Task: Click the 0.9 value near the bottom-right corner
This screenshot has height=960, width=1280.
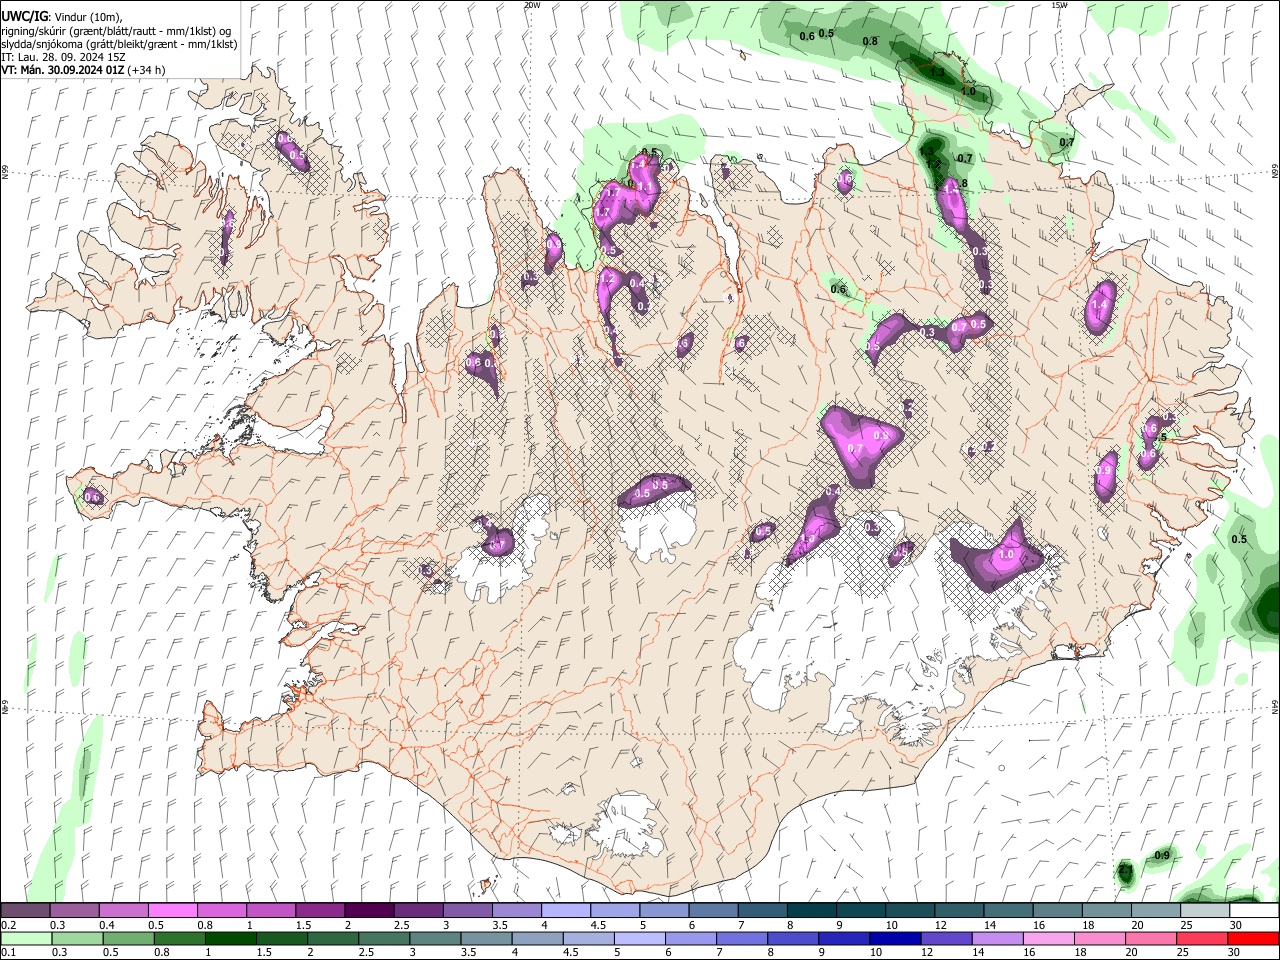Action: coord(1162,855)
